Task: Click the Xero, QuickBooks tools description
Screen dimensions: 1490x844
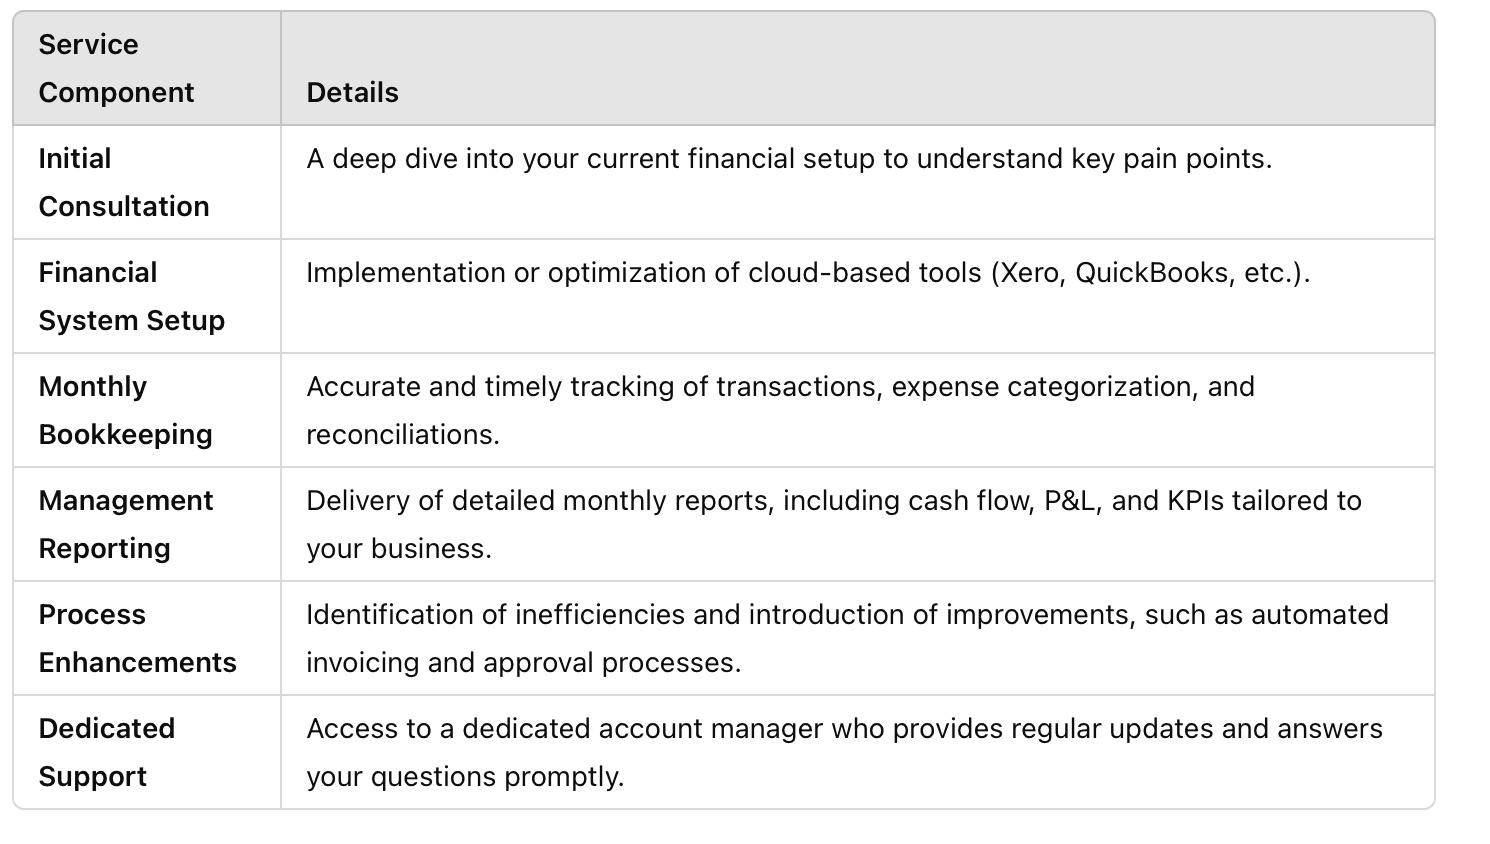Action: pos(808,273)
